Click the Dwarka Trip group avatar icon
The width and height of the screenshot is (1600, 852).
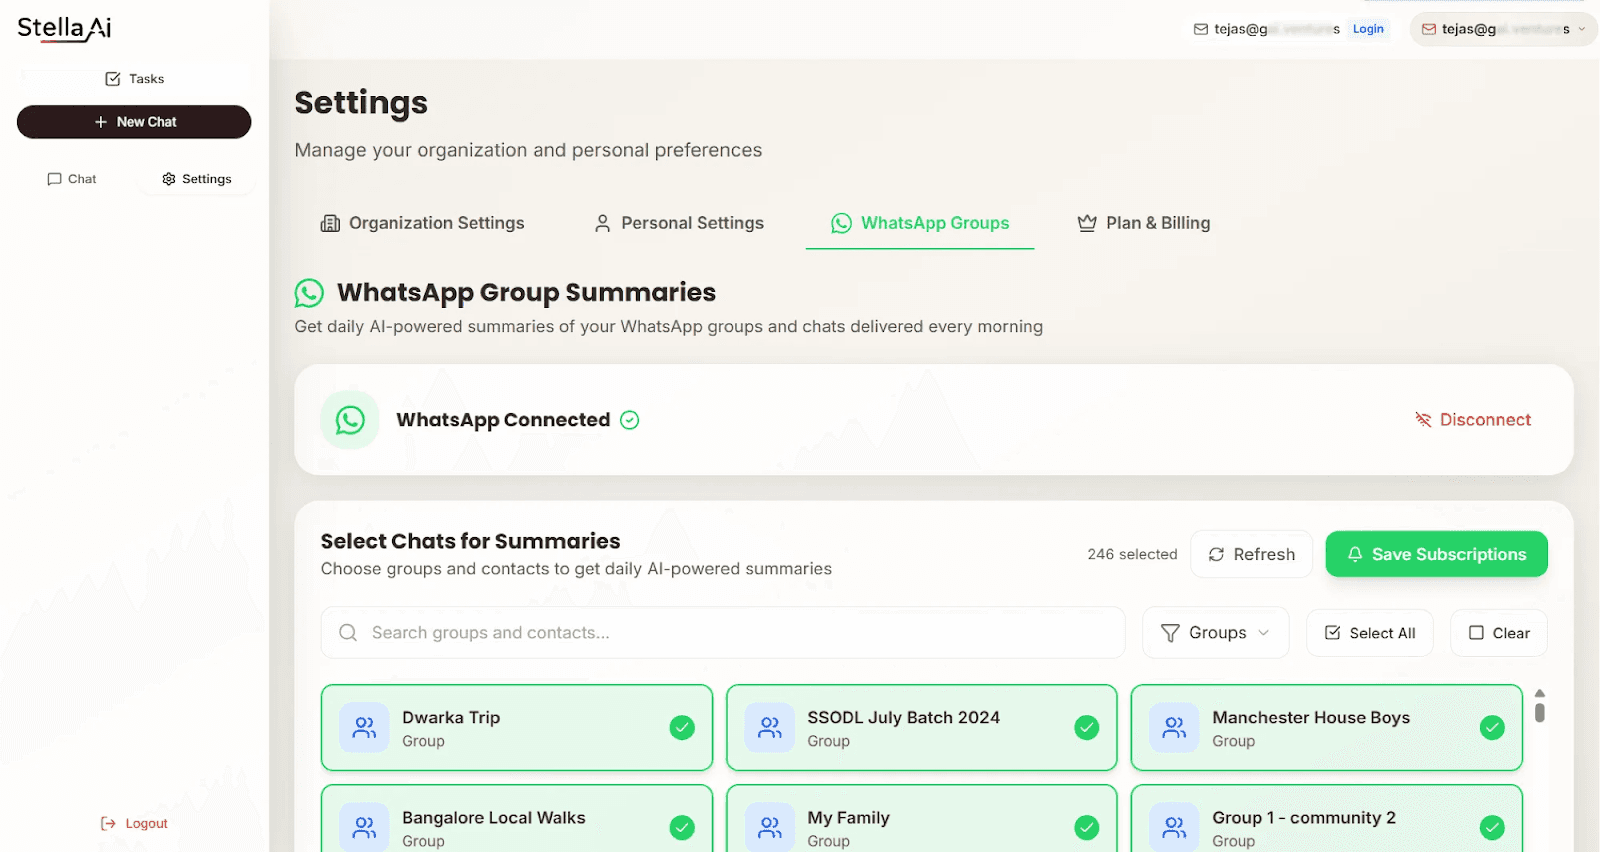click(364, 727)
